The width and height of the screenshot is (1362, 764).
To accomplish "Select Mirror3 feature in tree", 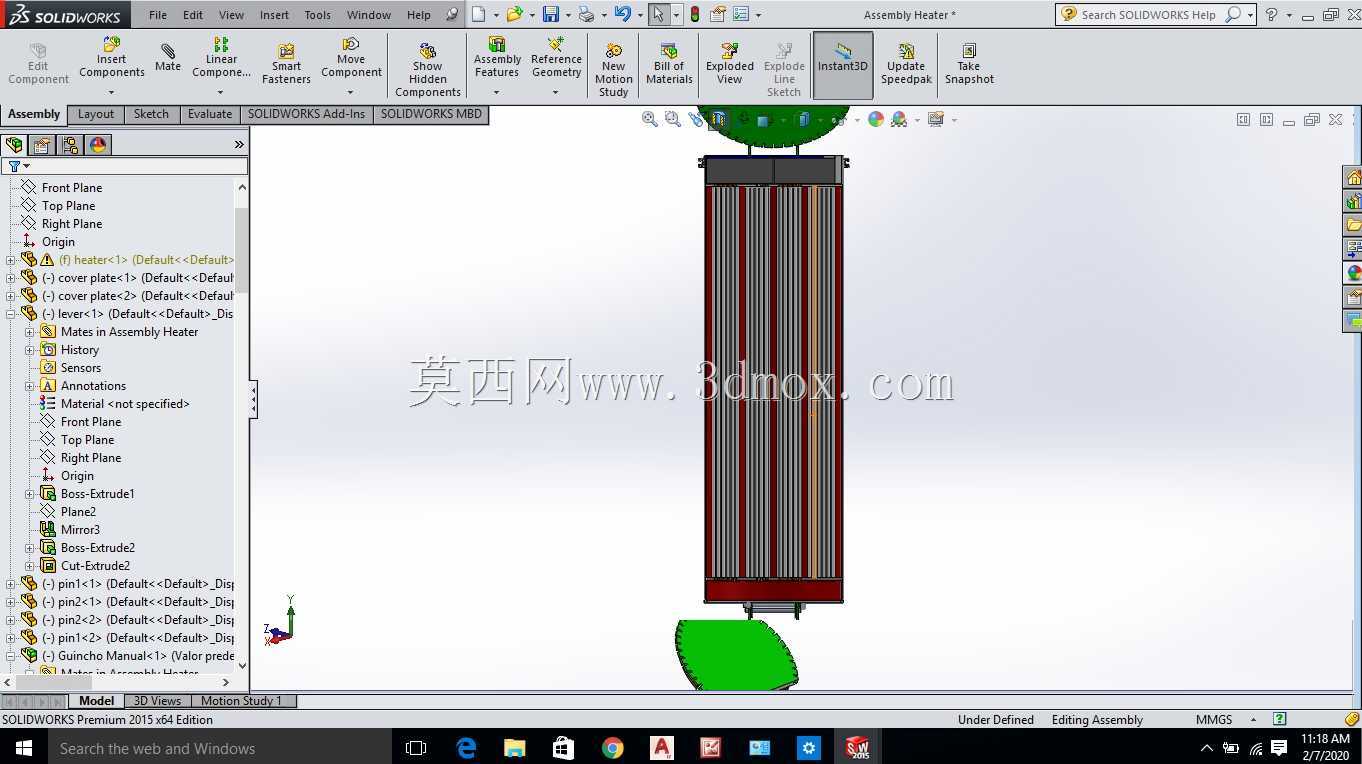I will pos(80,530).
